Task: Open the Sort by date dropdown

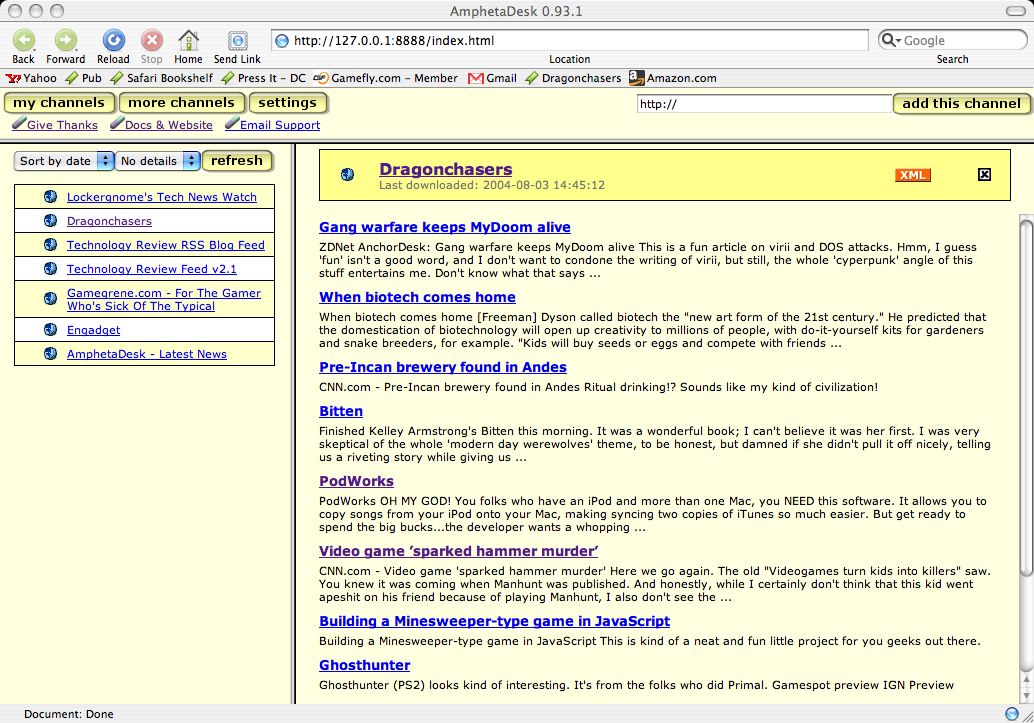Action: tap(65, 161)
